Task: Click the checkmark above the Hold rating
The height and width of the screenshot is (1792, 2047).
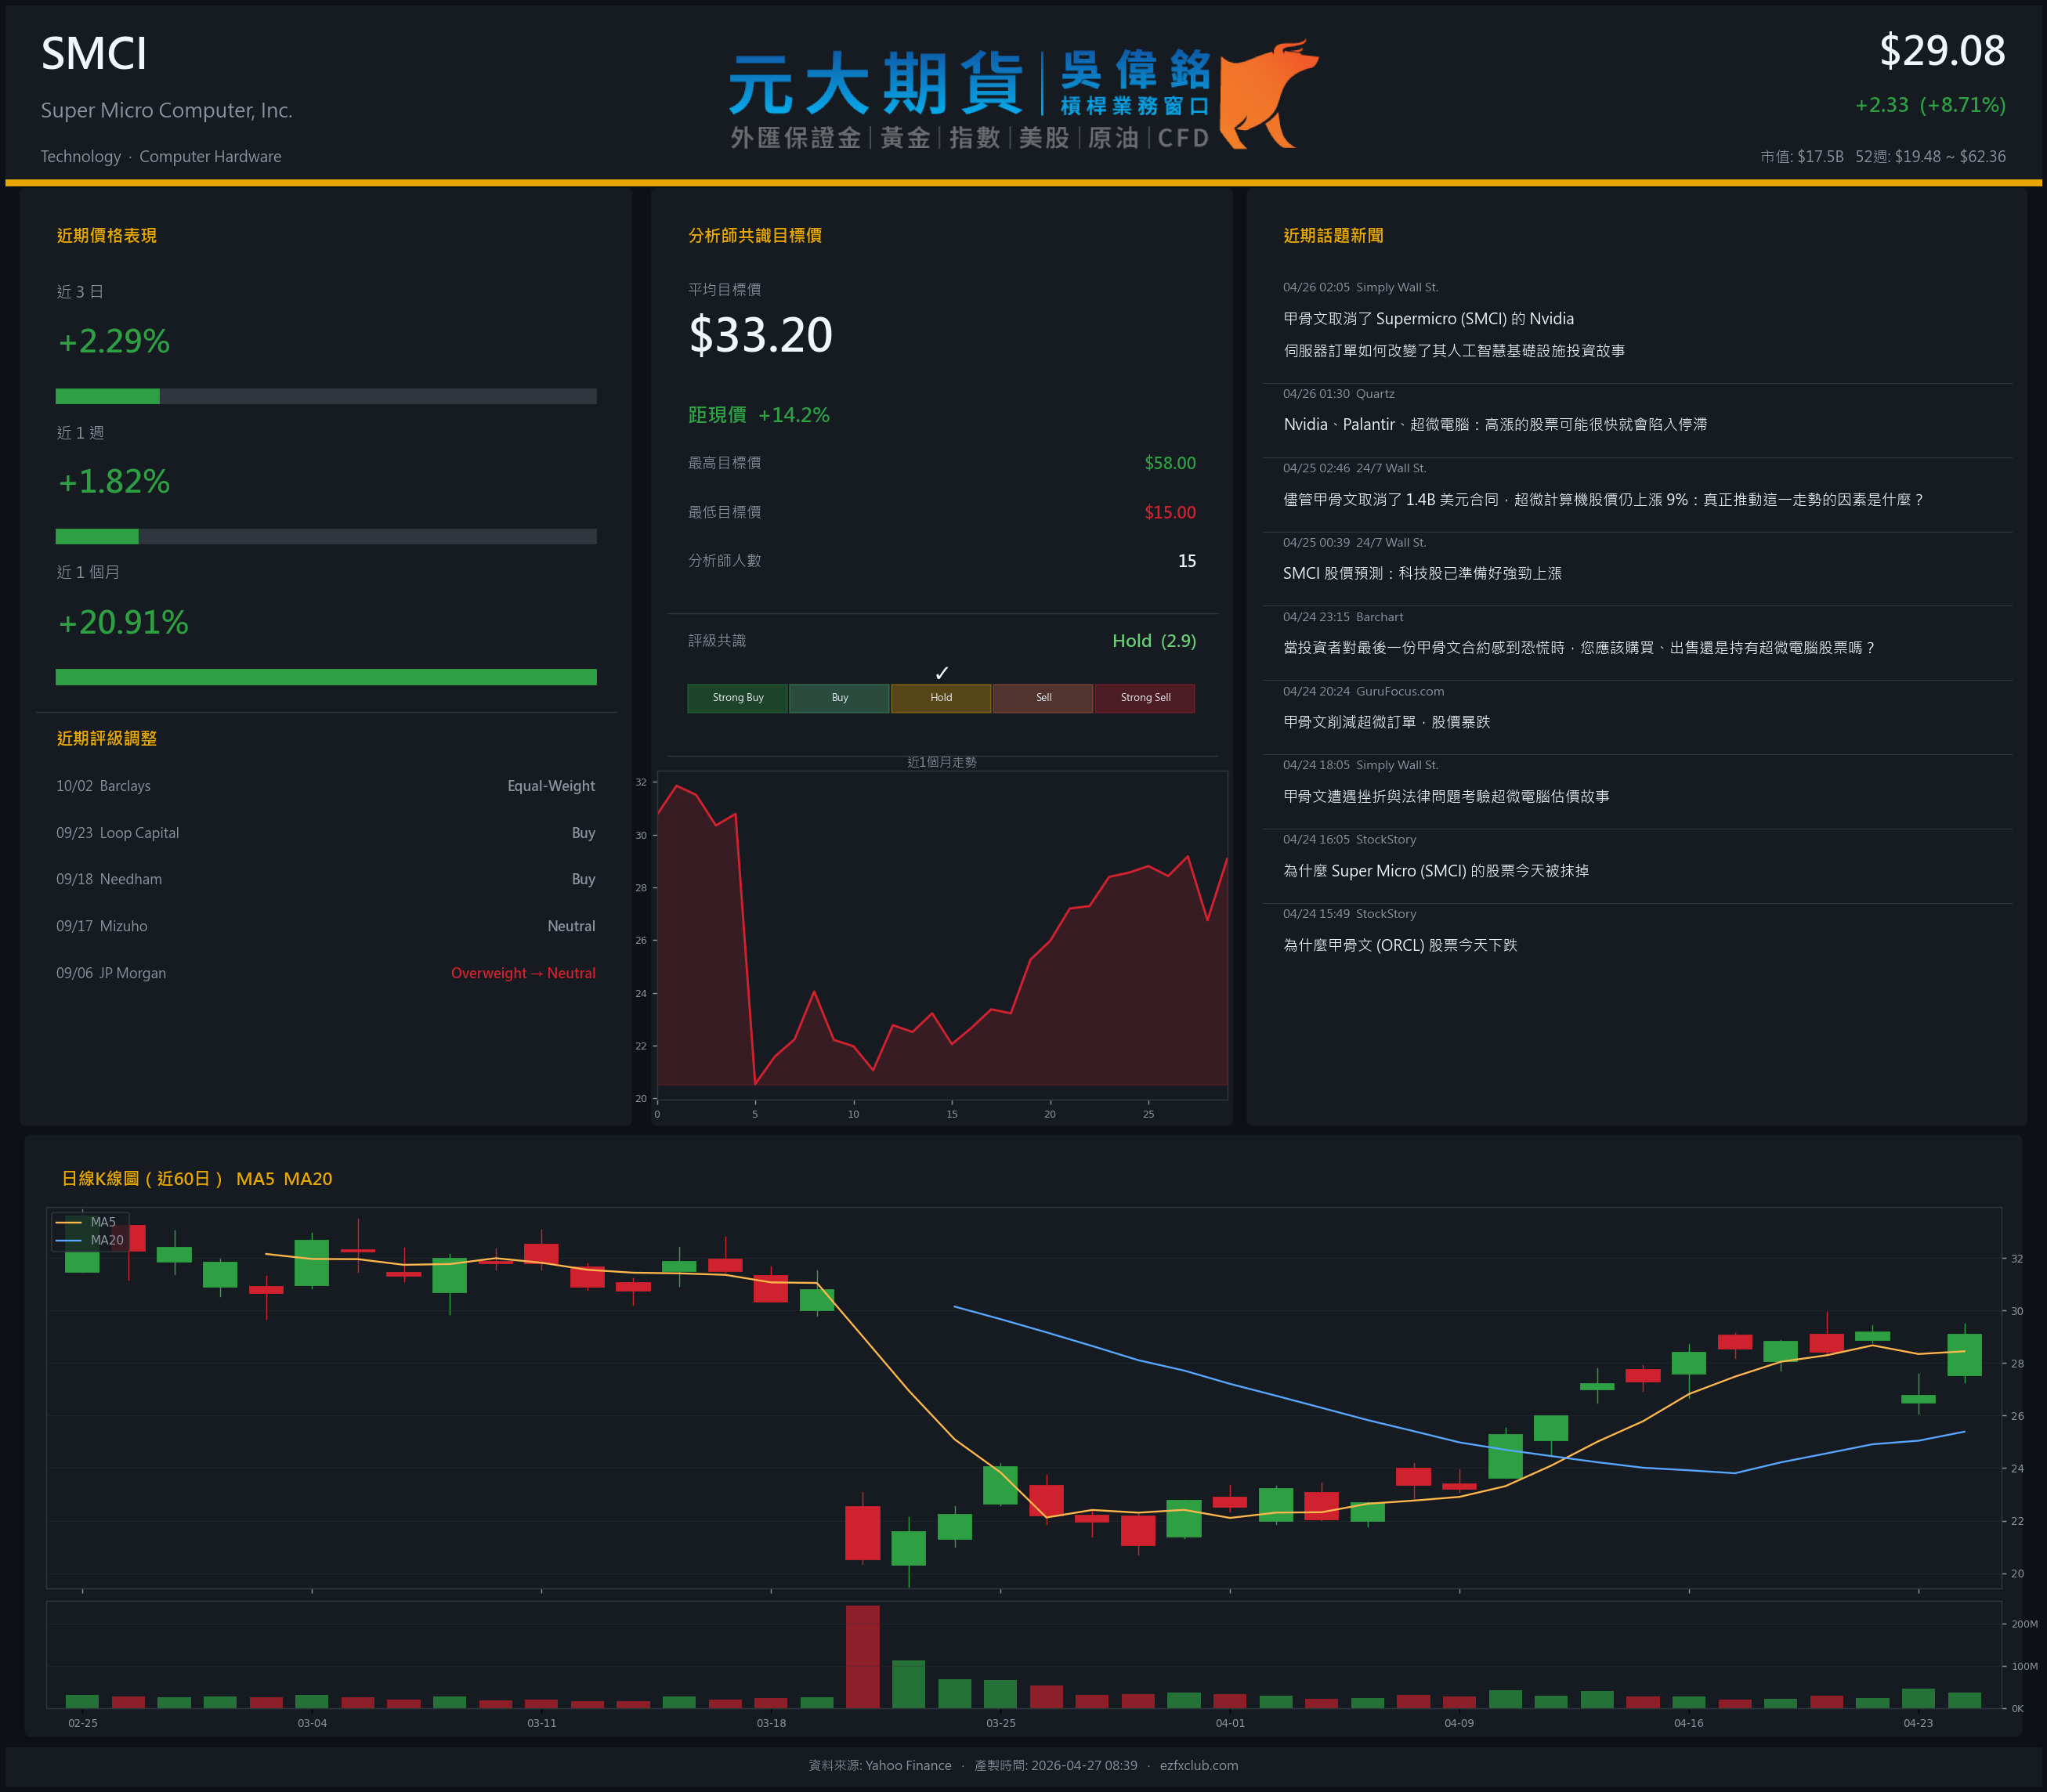Action: coord(941,673)
